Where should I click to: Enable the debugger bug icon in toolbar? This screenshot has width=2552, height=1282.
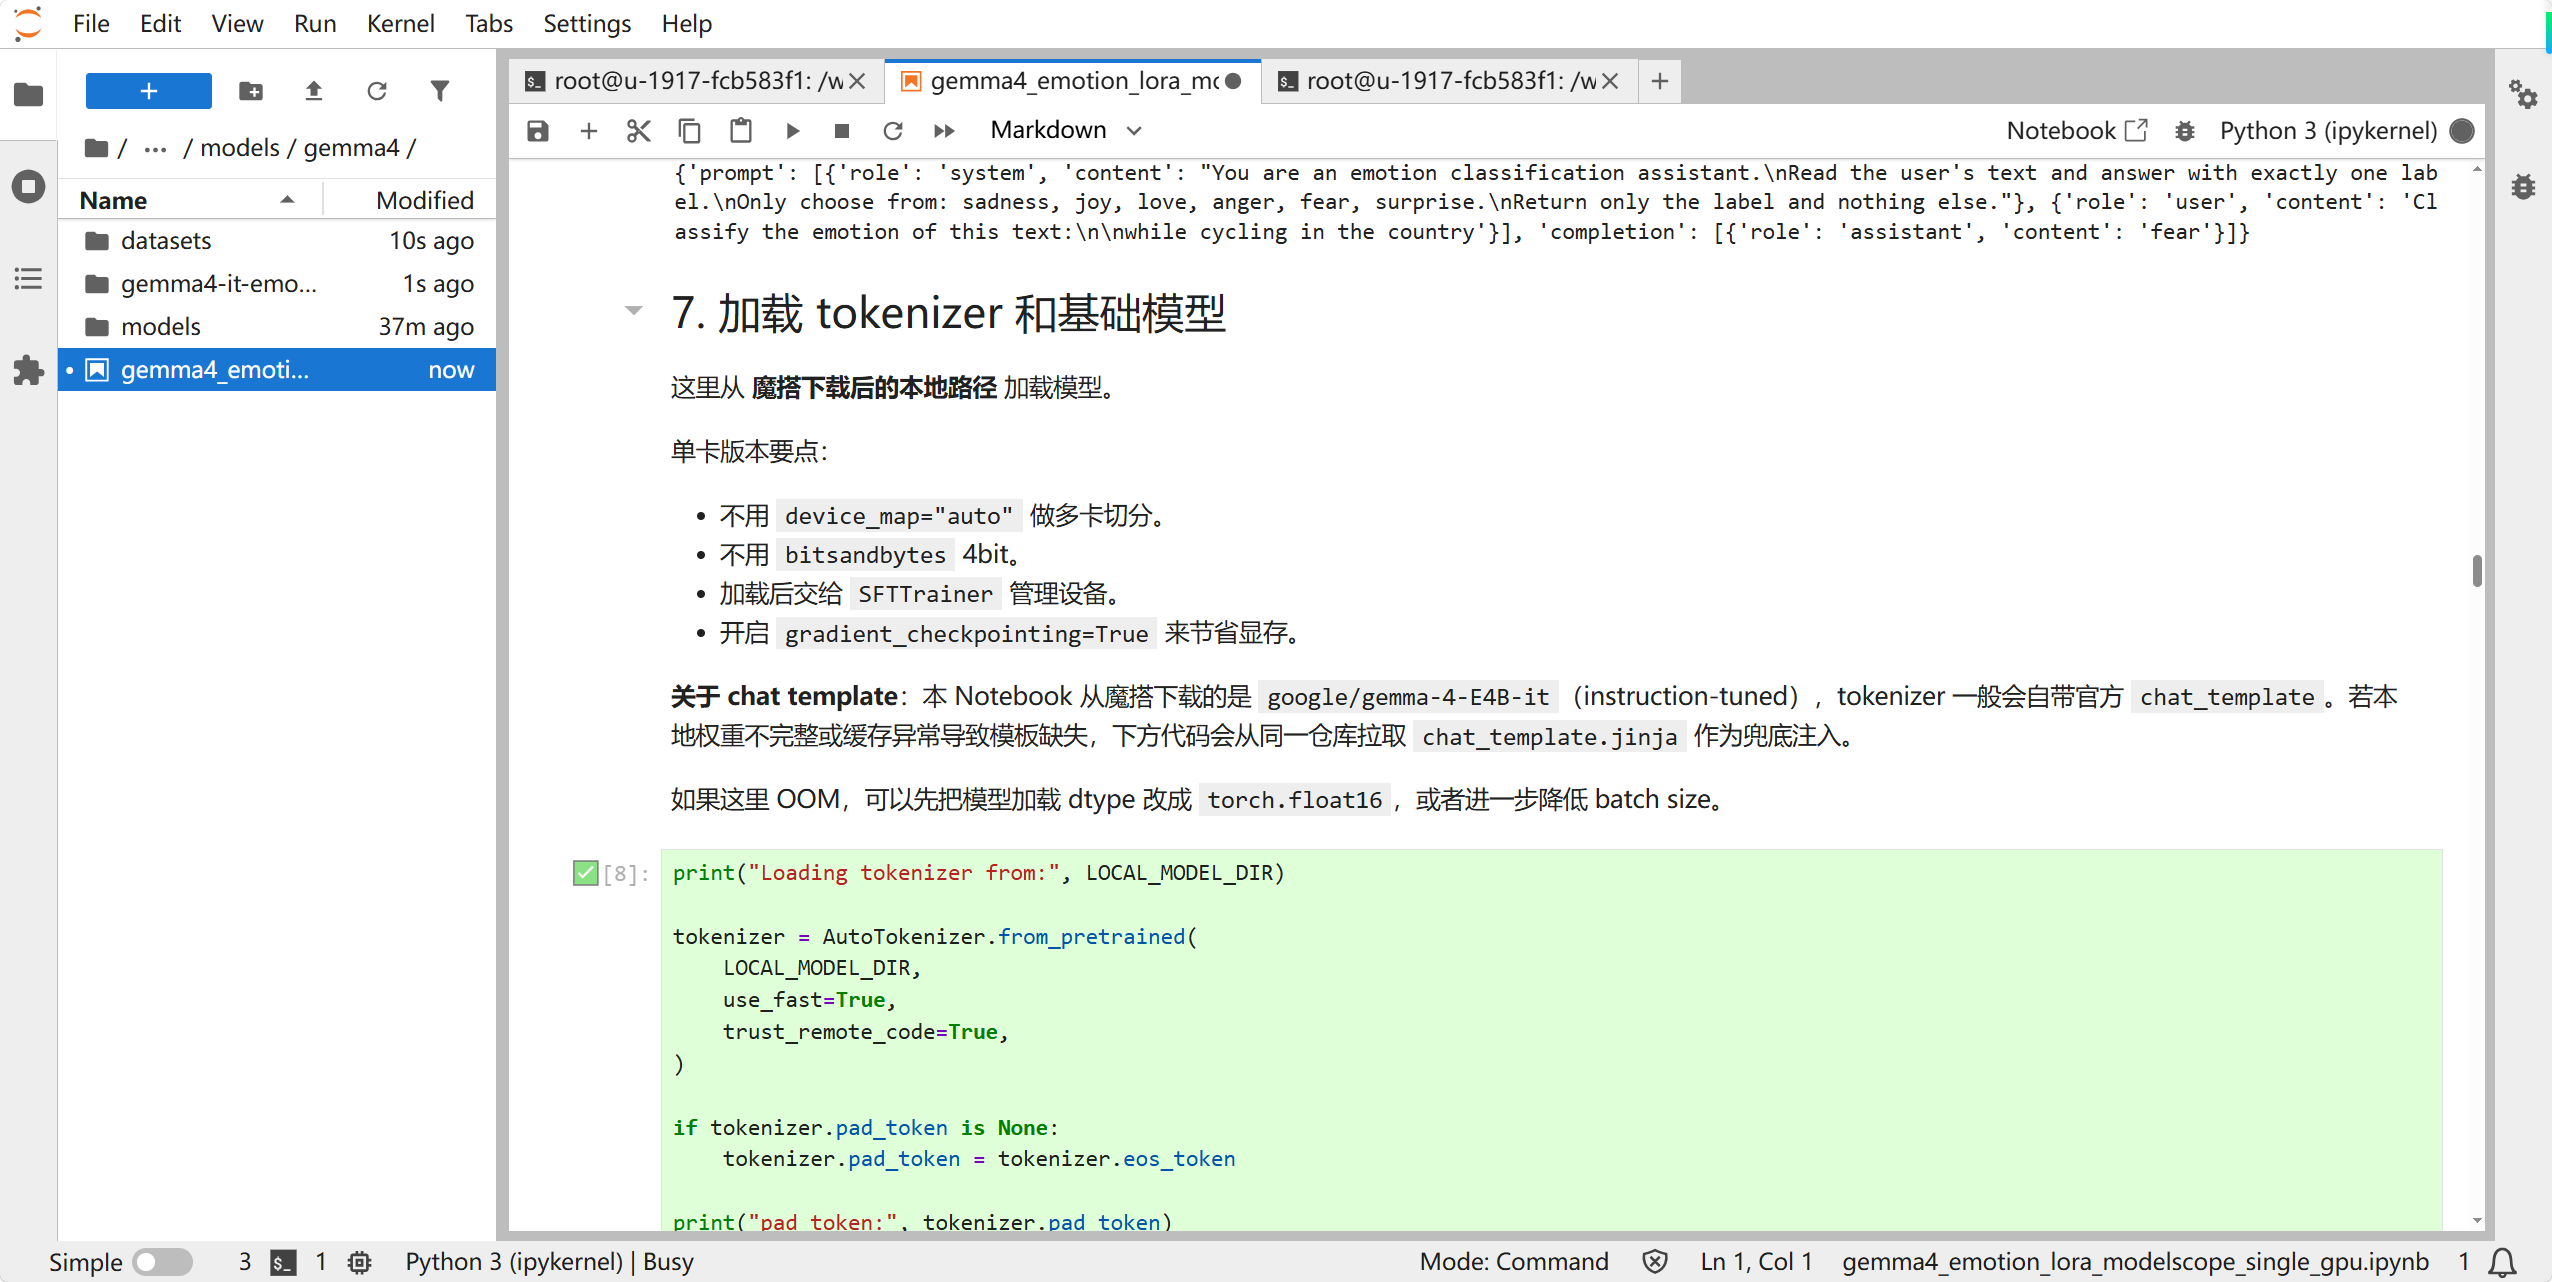click(x=2185, y=131)
